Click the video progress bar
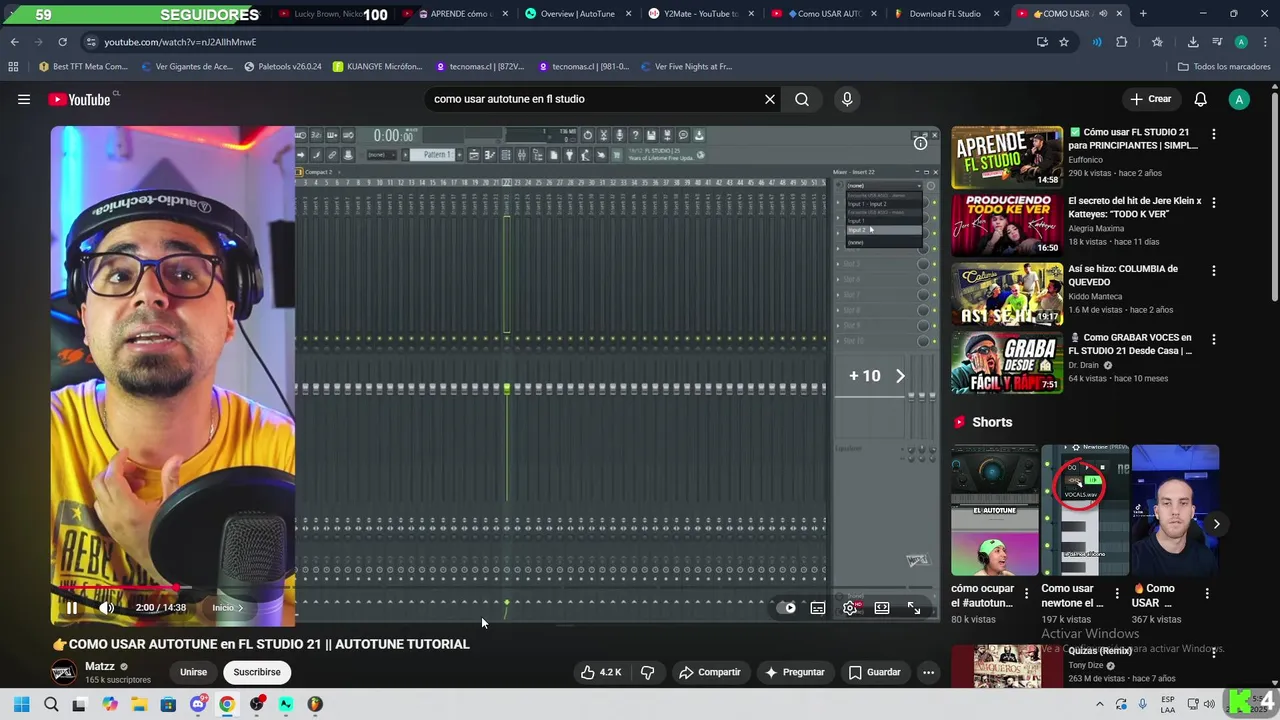The height and width of the screenshot is (720, 1280). click(495, 588)
